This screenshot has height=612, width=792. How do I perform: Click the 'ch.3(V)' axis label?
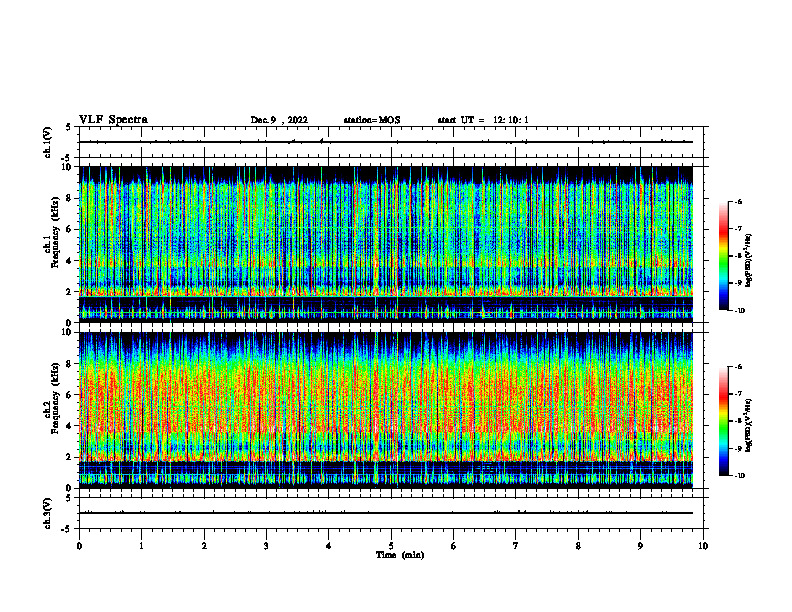pos(47,514)
